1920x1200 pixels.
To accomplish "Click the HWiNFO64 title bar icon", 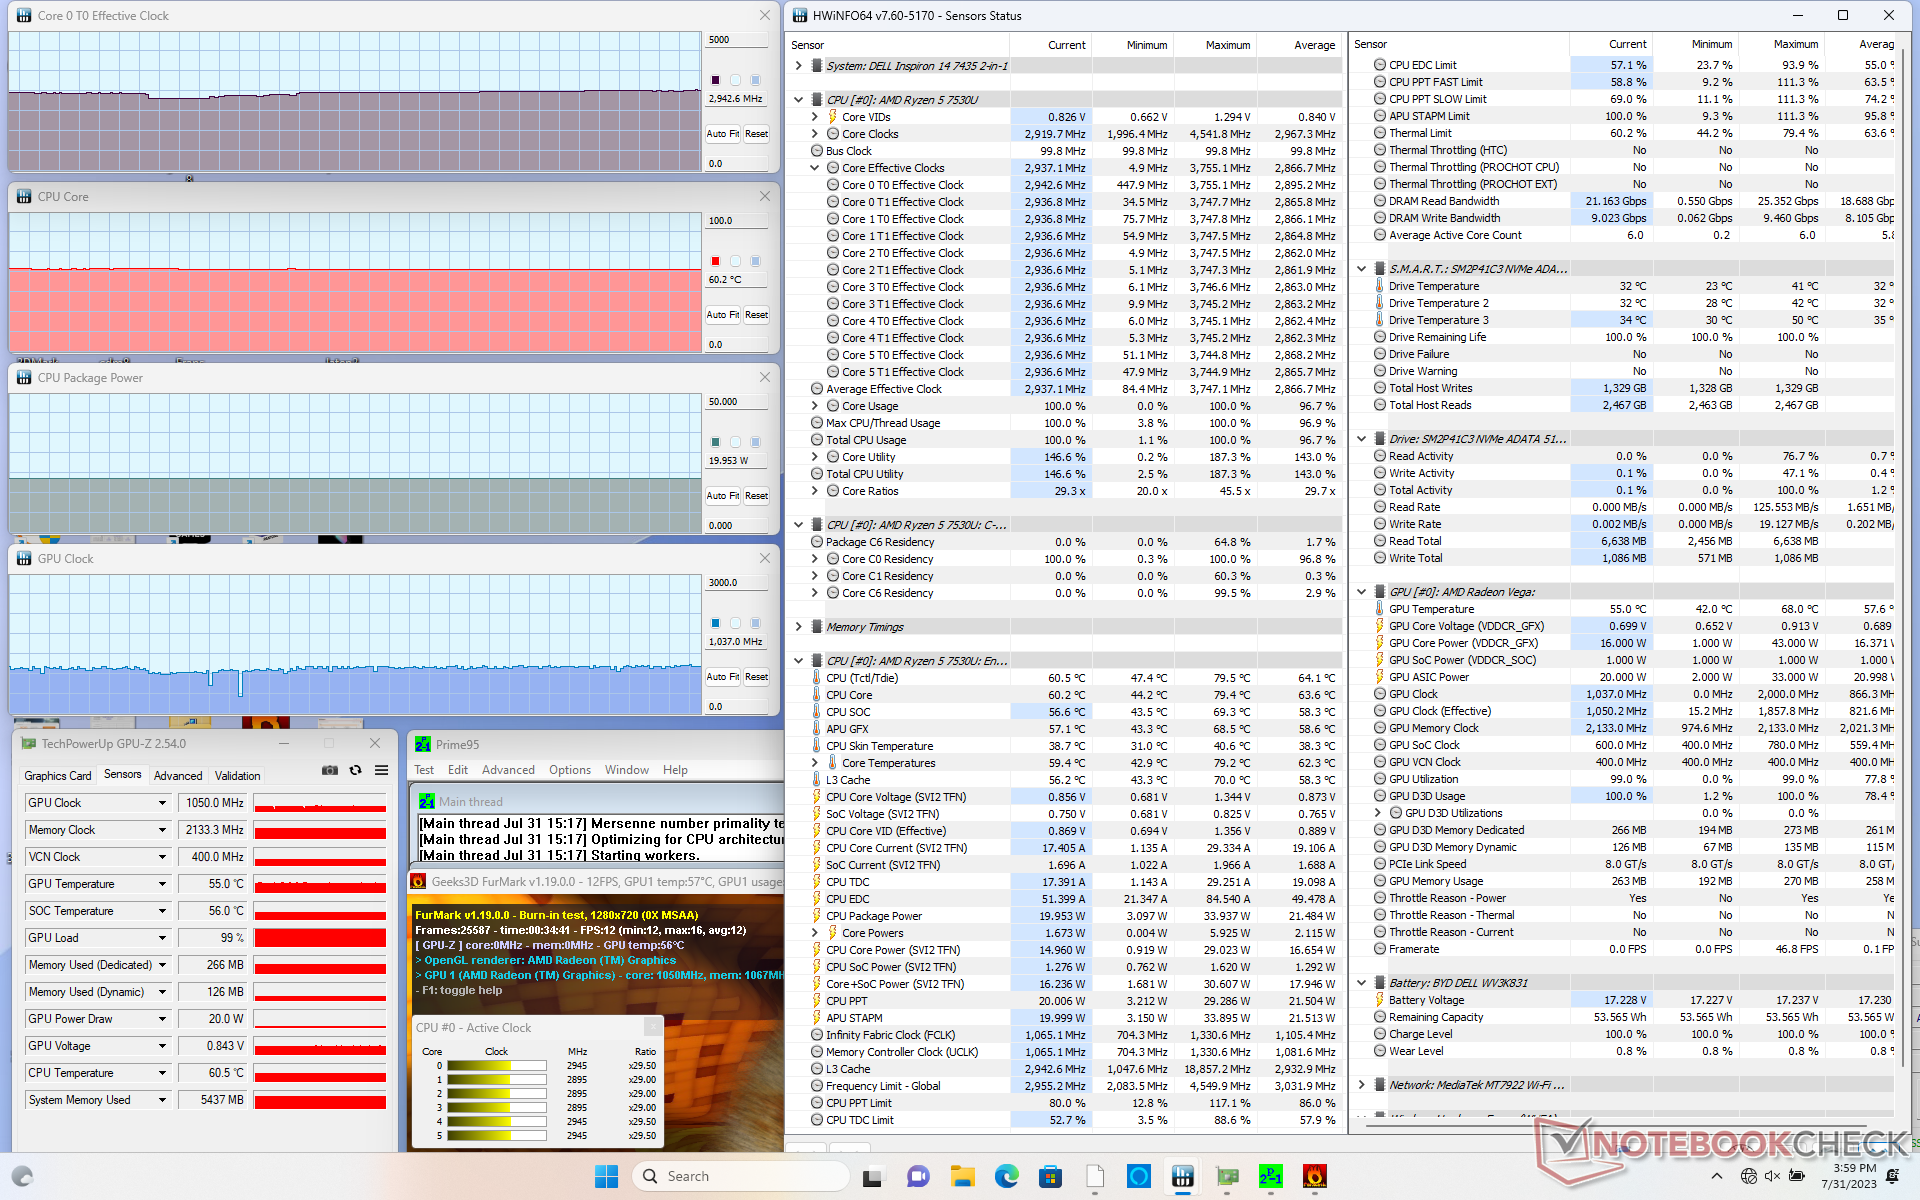I will [x=798, y=15].
